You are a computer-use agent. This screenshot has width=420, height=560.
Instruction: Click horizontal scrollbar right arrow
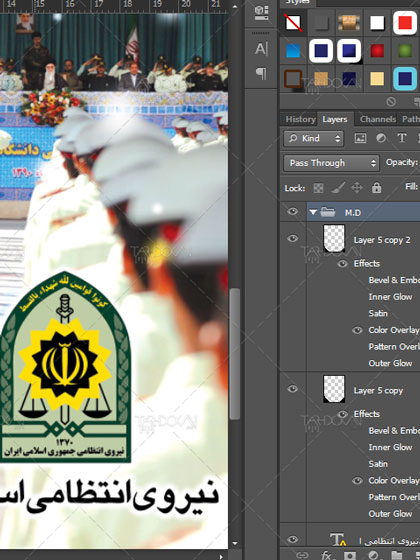click(221, 556)
